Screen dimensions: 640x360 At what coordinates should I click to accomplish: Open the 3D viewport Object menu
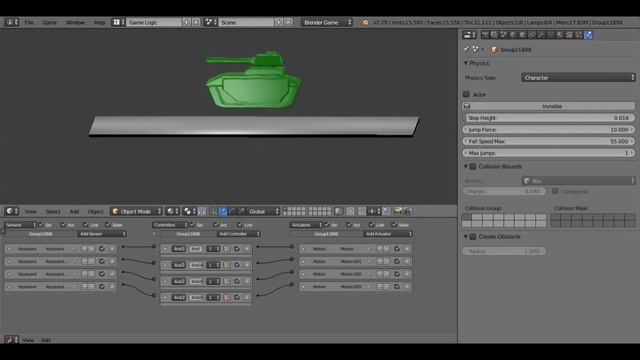(x=96, y=211)
